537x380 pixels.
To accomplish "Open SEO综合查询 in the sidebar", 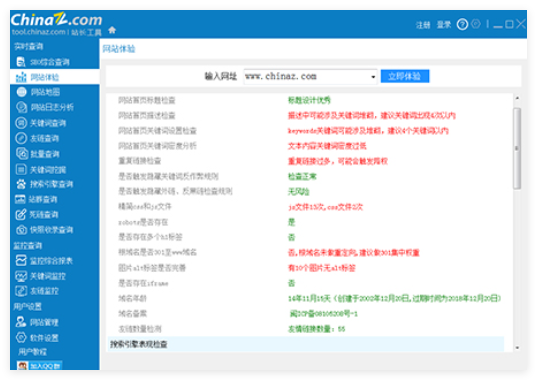I will [x=43, y=62].
